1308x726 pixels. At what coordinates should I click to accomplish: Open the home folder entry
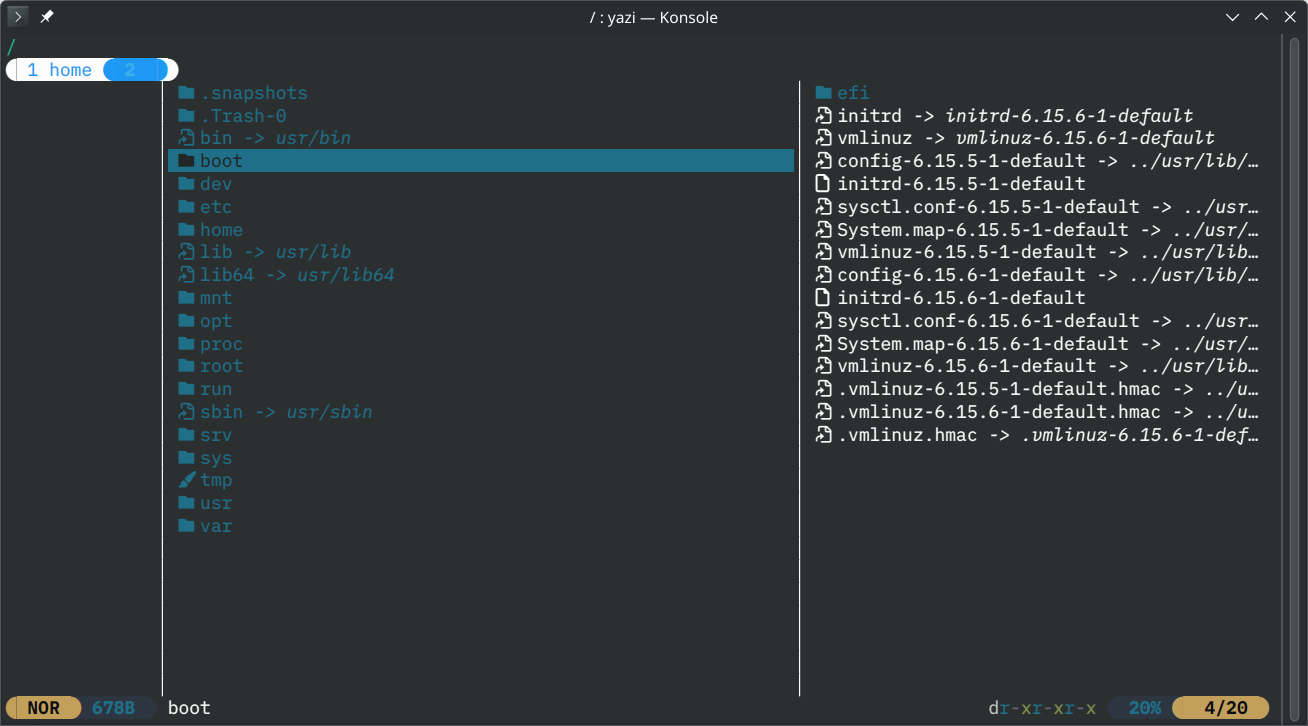[x=221, y=230]
